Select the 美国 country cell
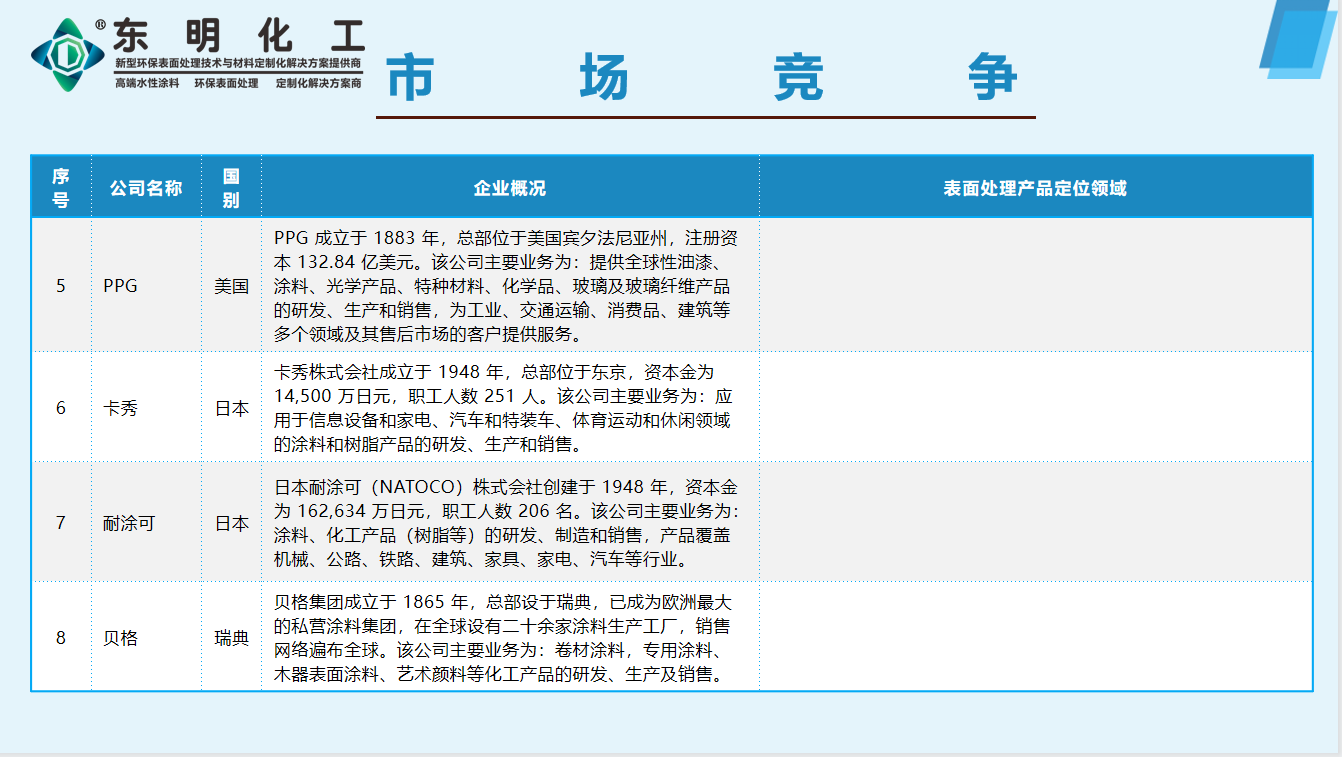 pyautogui.click(x=231, y=285)
